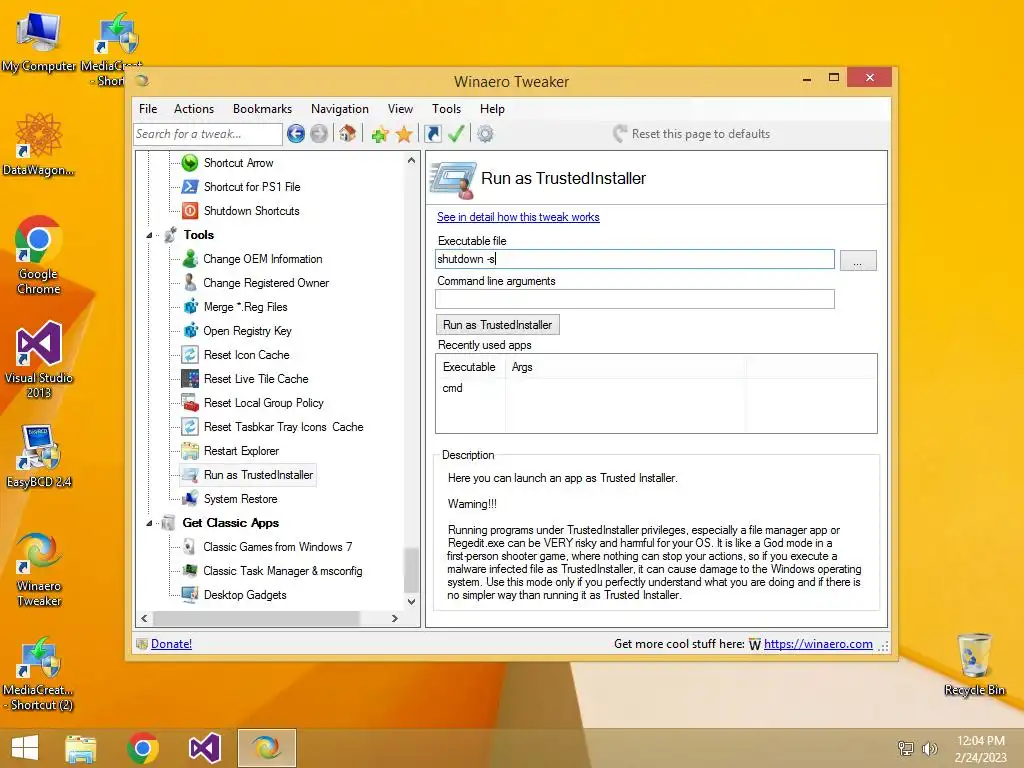This screenshot has height=768, width=1024.
Task: Select System Restore tool
Action: coord(240,499)
